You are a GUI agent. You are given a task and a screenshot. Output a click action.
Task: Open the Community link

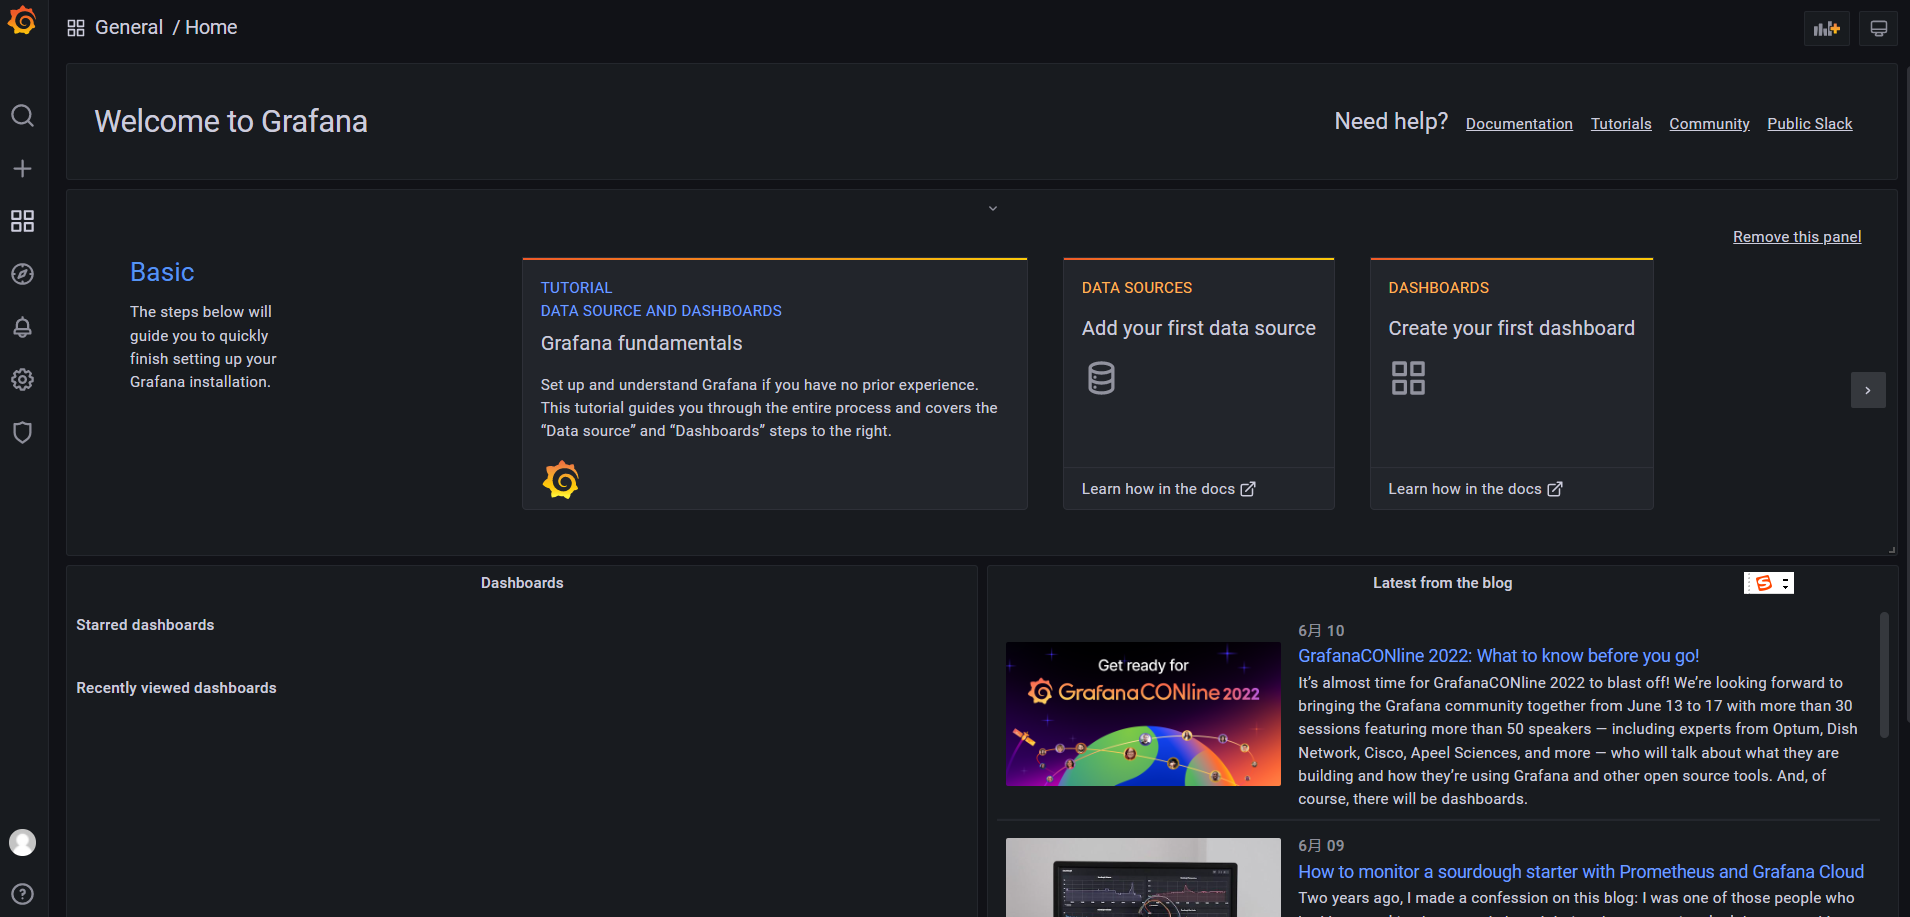tap(1709, 124)
